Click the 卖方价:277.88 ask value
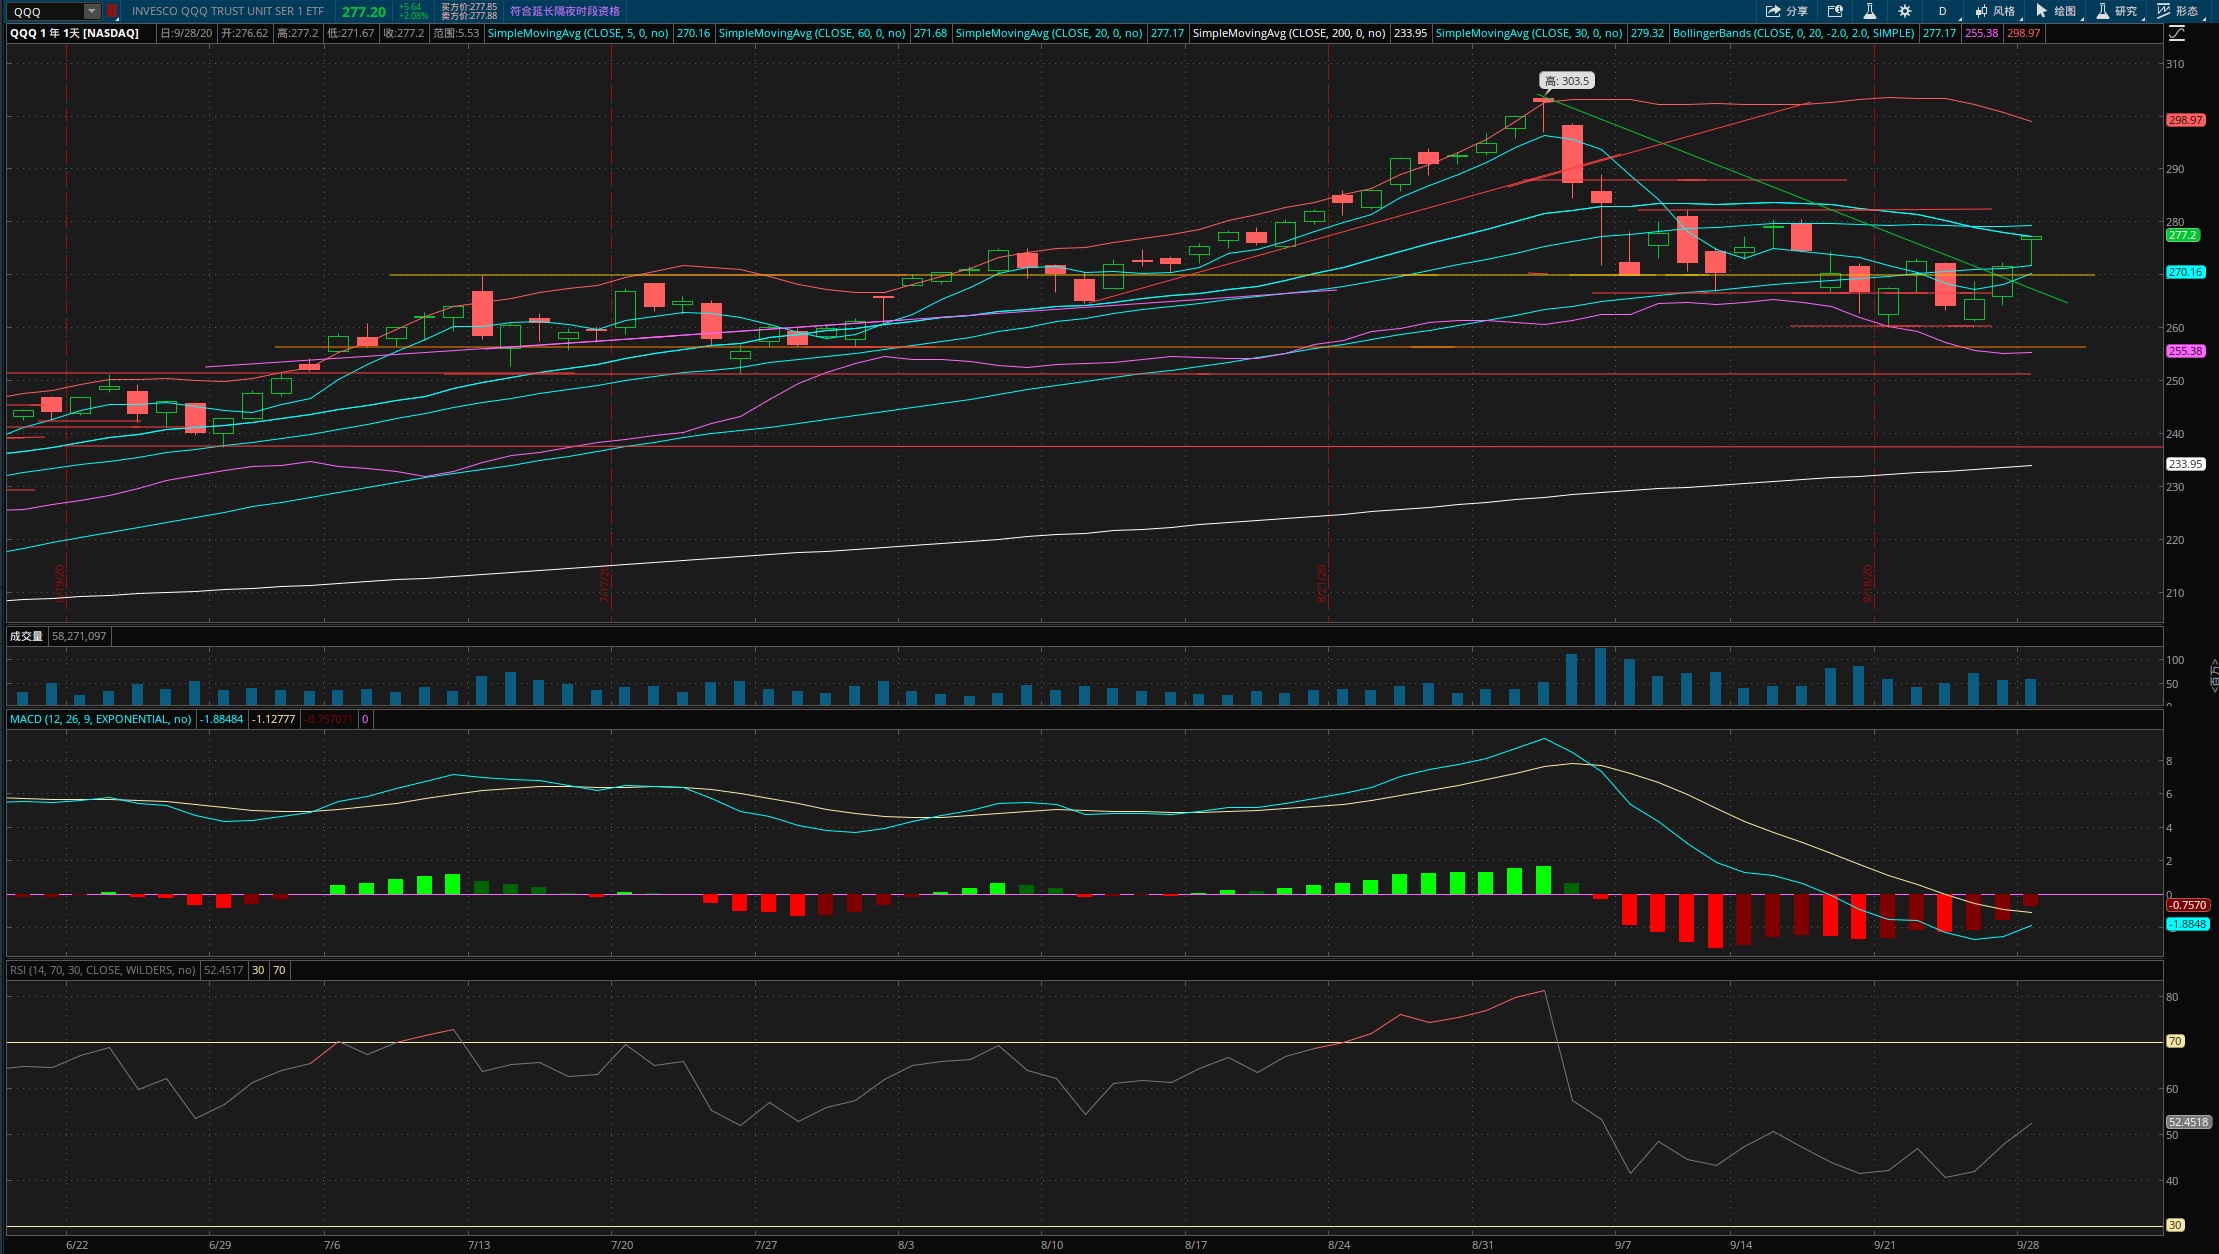Screen dimensions: 2219x1254 click(469, 16)
